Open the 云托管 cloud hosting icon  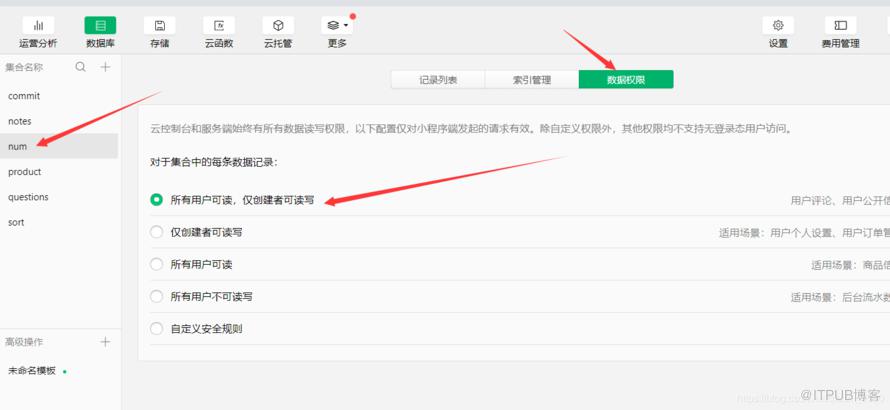coord(278,26)
